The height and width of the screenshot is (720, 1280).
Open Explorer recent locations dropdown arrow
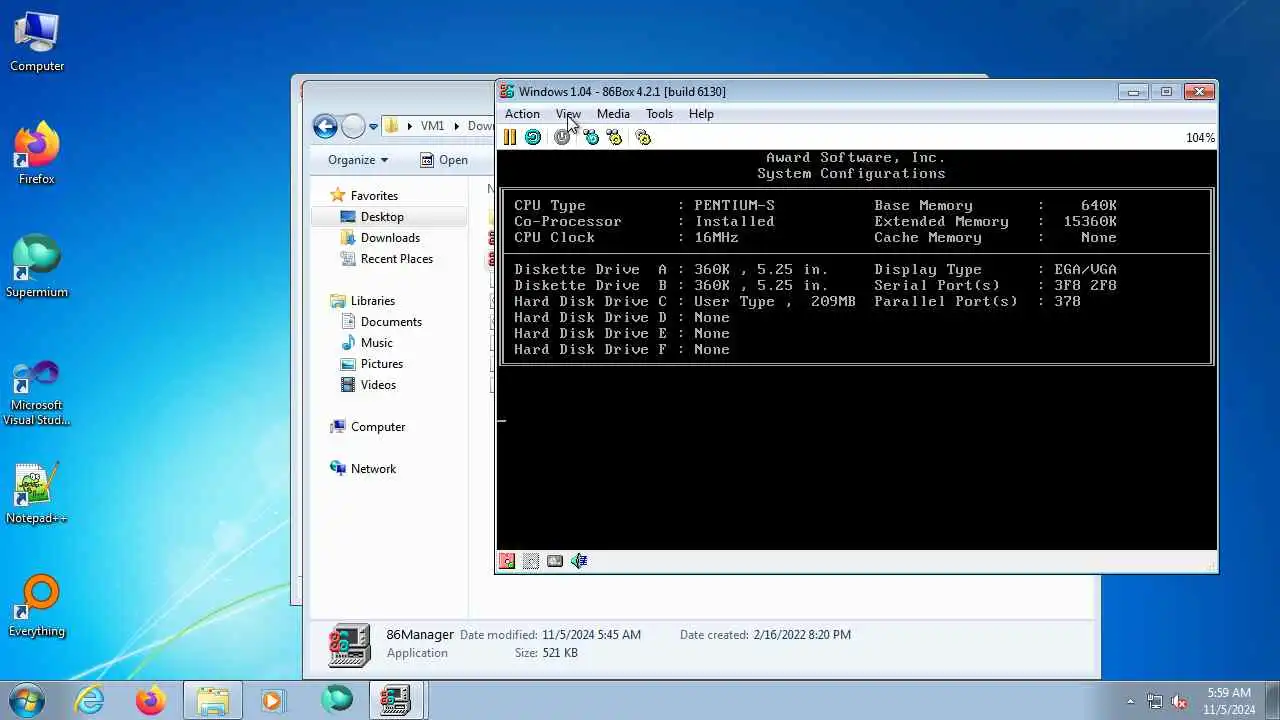[373, 127]
